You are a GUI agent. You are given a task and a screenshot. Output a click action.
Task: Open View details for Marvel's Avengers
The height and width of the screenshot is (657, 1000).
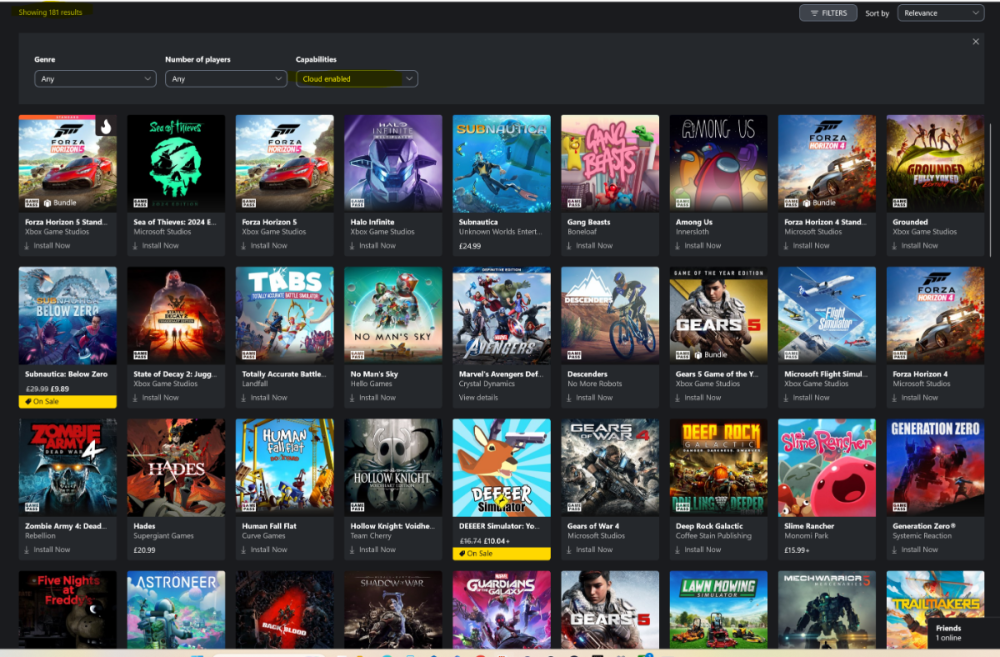coord(479,398)
